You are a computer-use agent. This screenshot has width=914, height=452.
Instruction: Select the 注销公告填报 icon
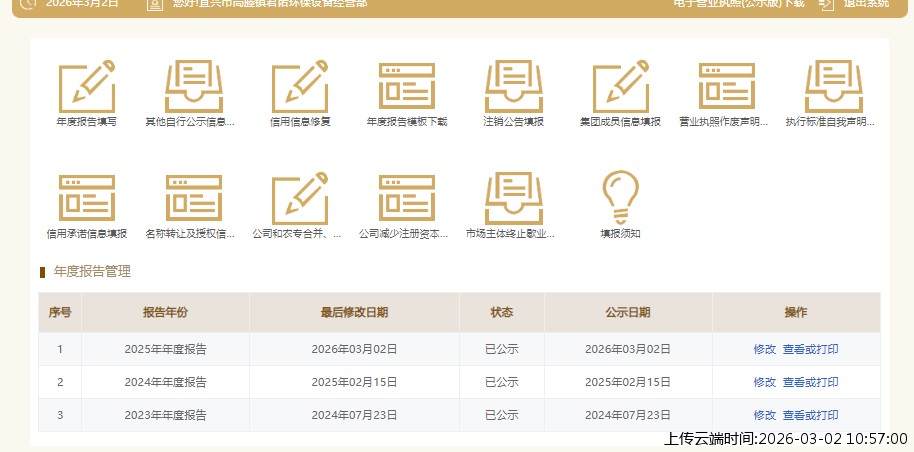click(513, 86)
